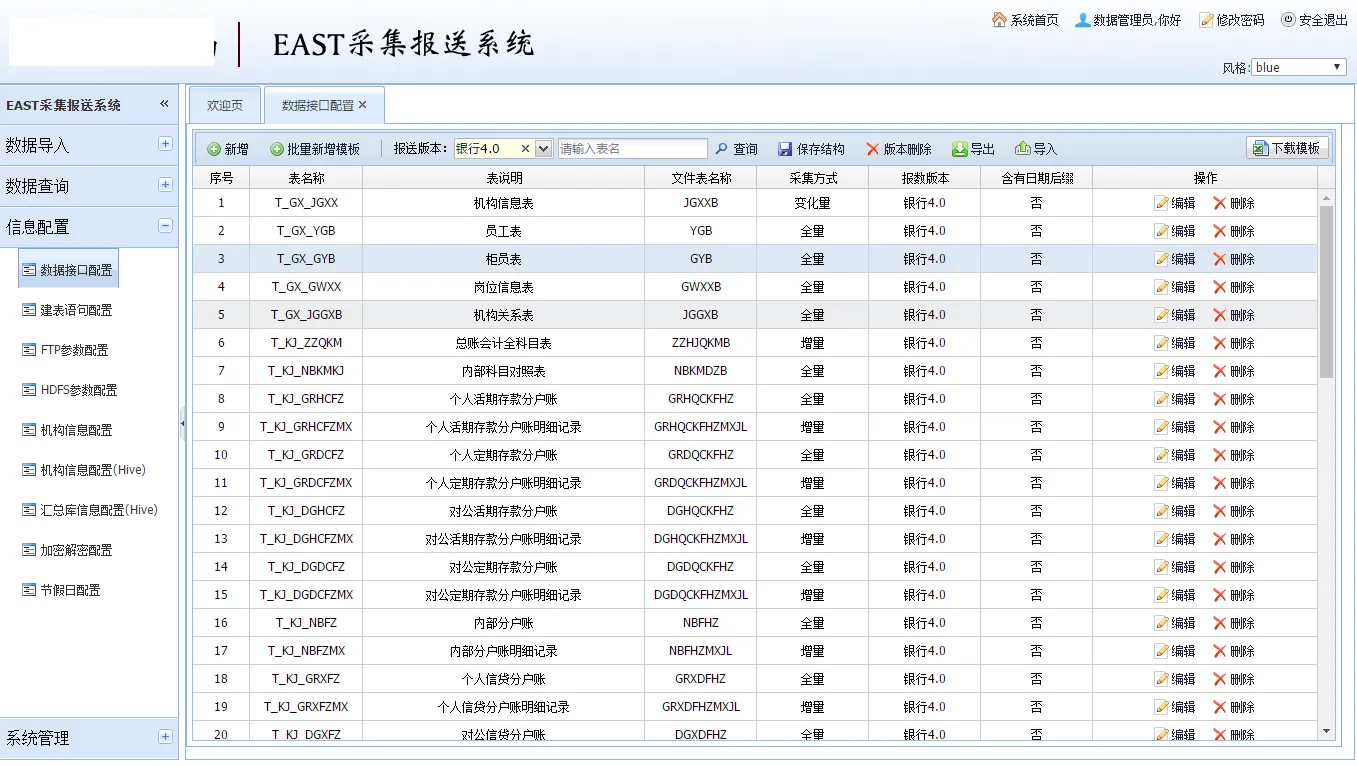Click 编辑 for row T_GX_JGXX
Image resolution: width=1357 pixels, height=766 pixels.
(1175, 203)
